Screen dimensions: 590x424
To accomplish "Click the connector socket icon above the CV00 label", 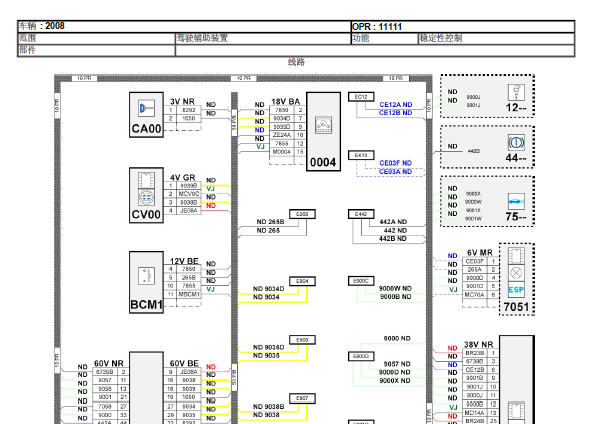I will [146, 198].
